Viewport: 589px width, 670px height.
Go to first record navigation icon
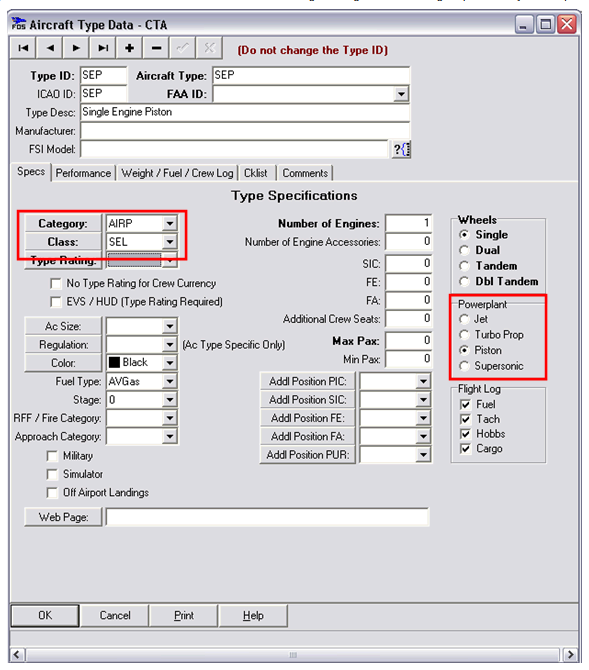(23, 48)
